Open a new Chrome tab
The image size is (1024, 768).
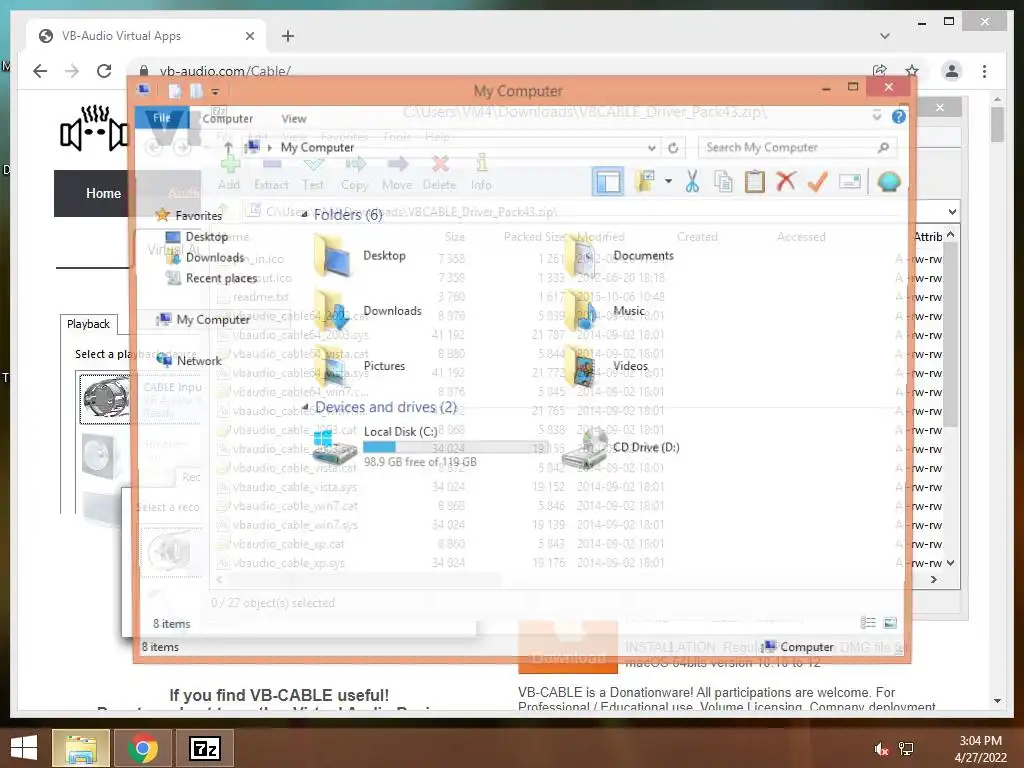click(288, 36)
